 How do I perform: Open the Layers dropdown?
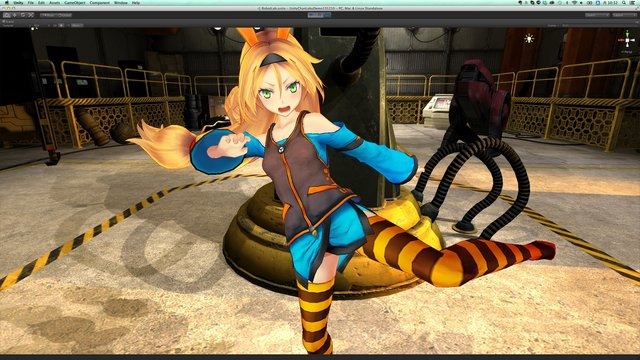point(597,15)
